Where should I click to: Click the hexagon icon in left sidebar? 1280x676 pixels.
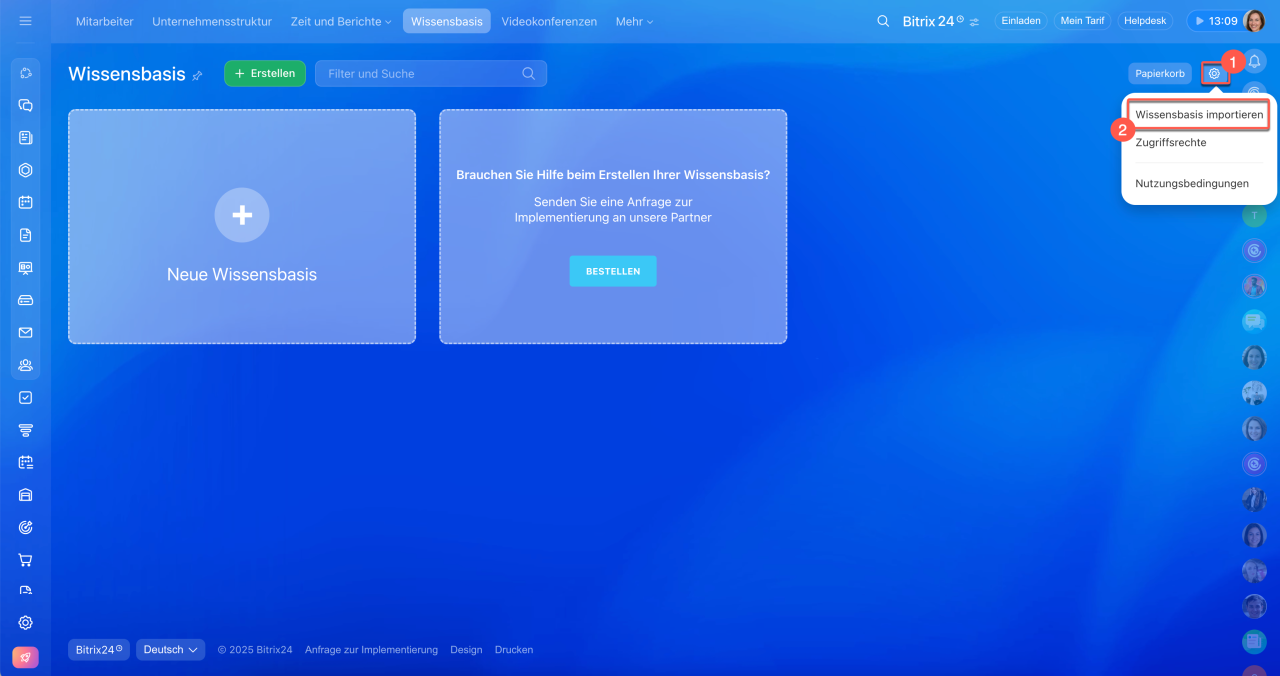click(x=26, y=170)
